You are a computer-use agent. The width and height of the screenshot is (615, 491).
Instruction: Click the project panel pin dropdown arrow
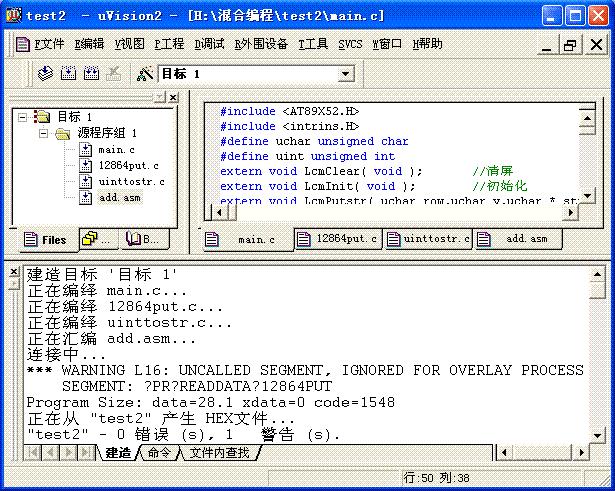(x=160, y=97)
